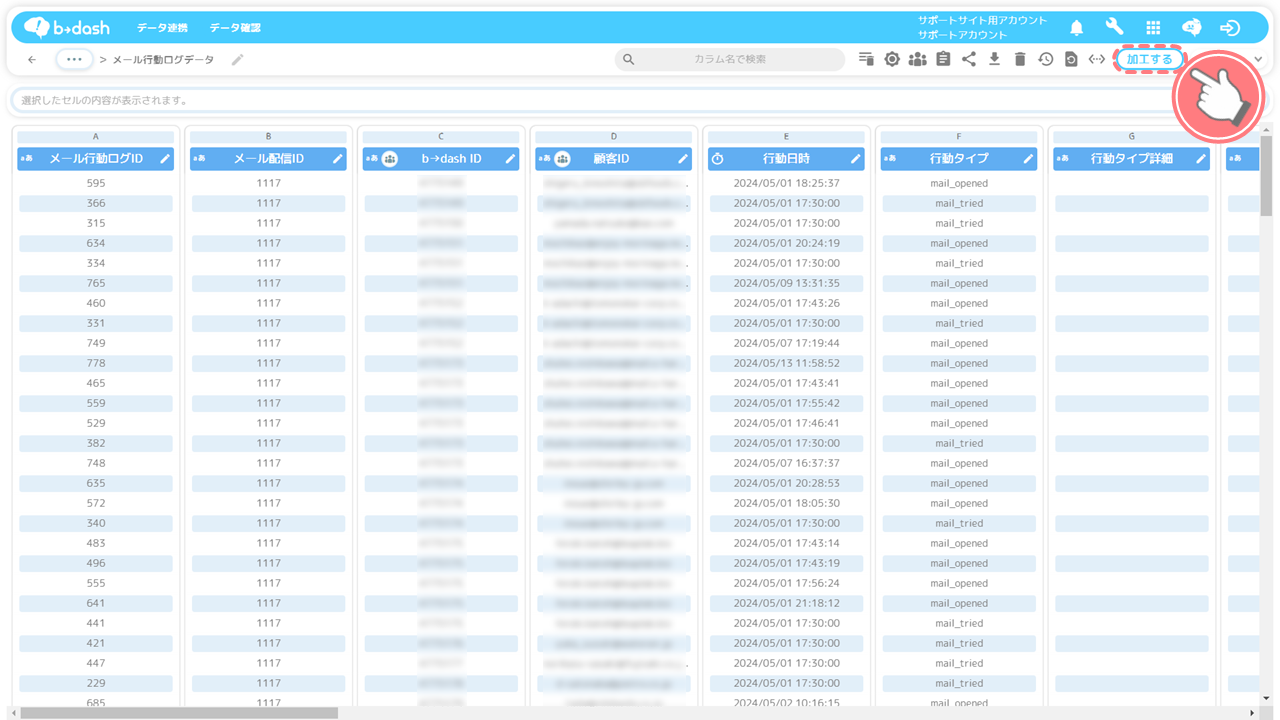The image size is (1280, 720).
Task: Click the scroll left arrow at bottom
Action: 14,713
